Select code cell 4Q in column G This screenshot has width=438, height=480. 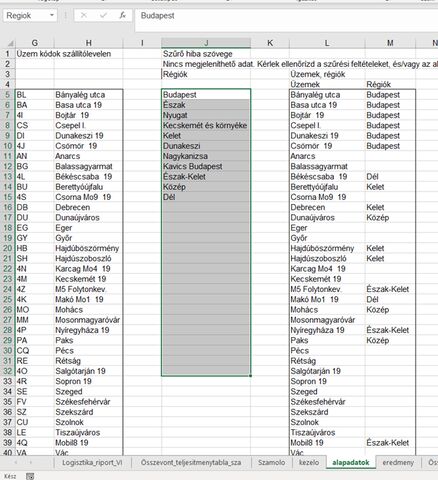click(34, 443)
